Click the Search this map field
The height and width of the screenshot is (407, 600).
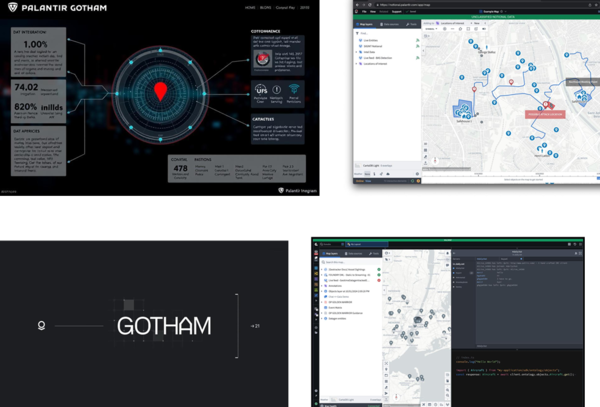pyautogui.click(x=351, y=262)
